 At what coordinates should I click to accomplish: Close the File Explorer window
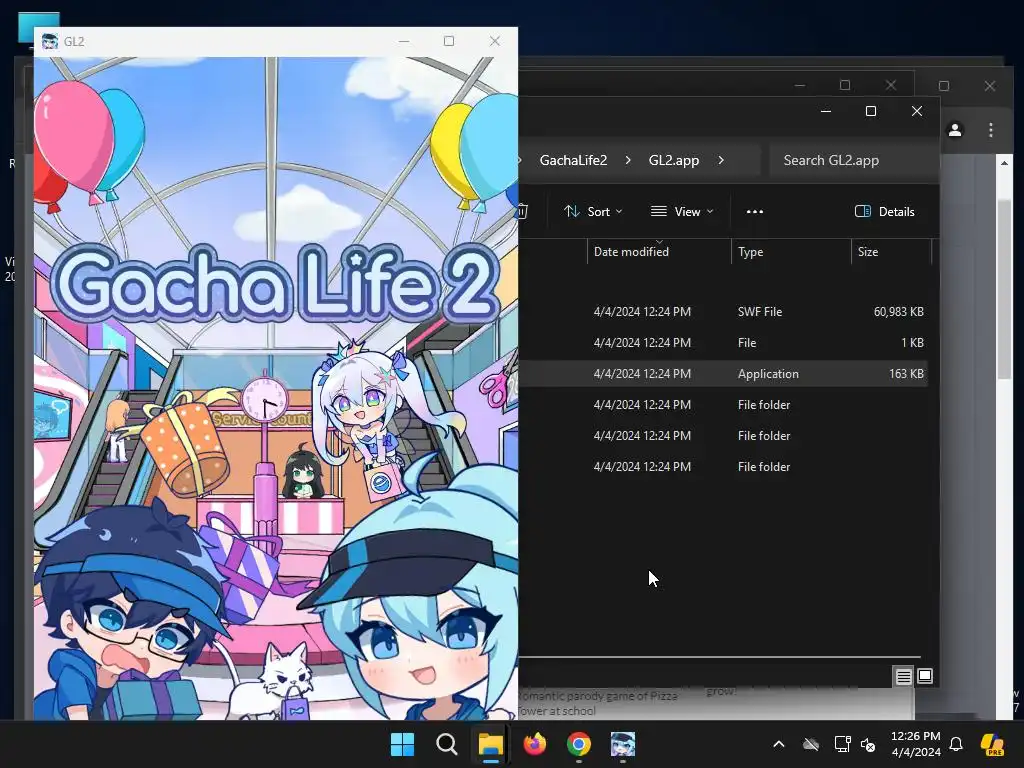coord(917,111)
